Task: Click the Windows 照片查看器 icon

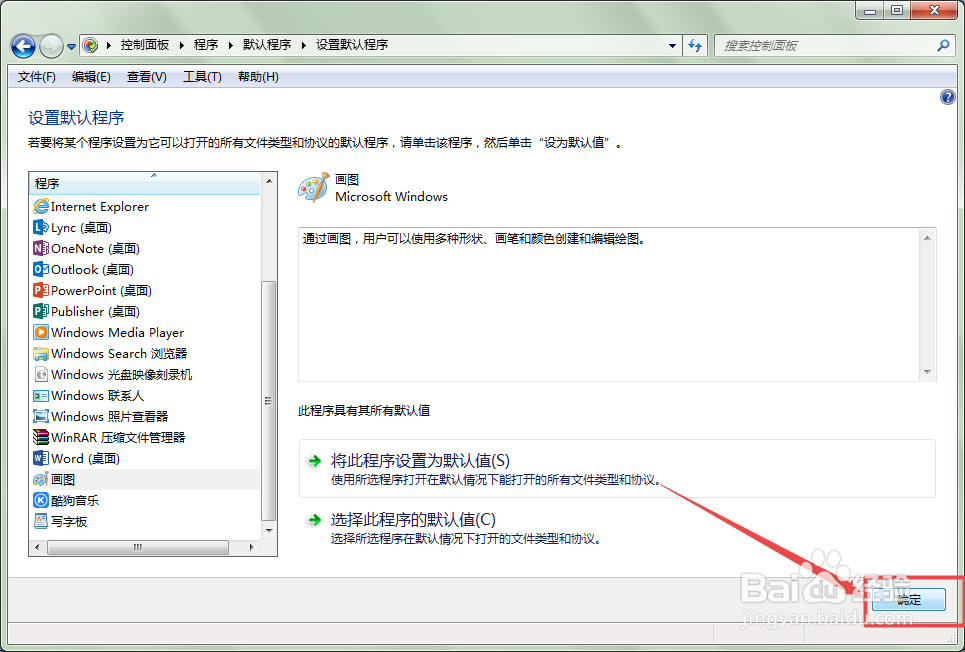Action: tap(41, 416)
